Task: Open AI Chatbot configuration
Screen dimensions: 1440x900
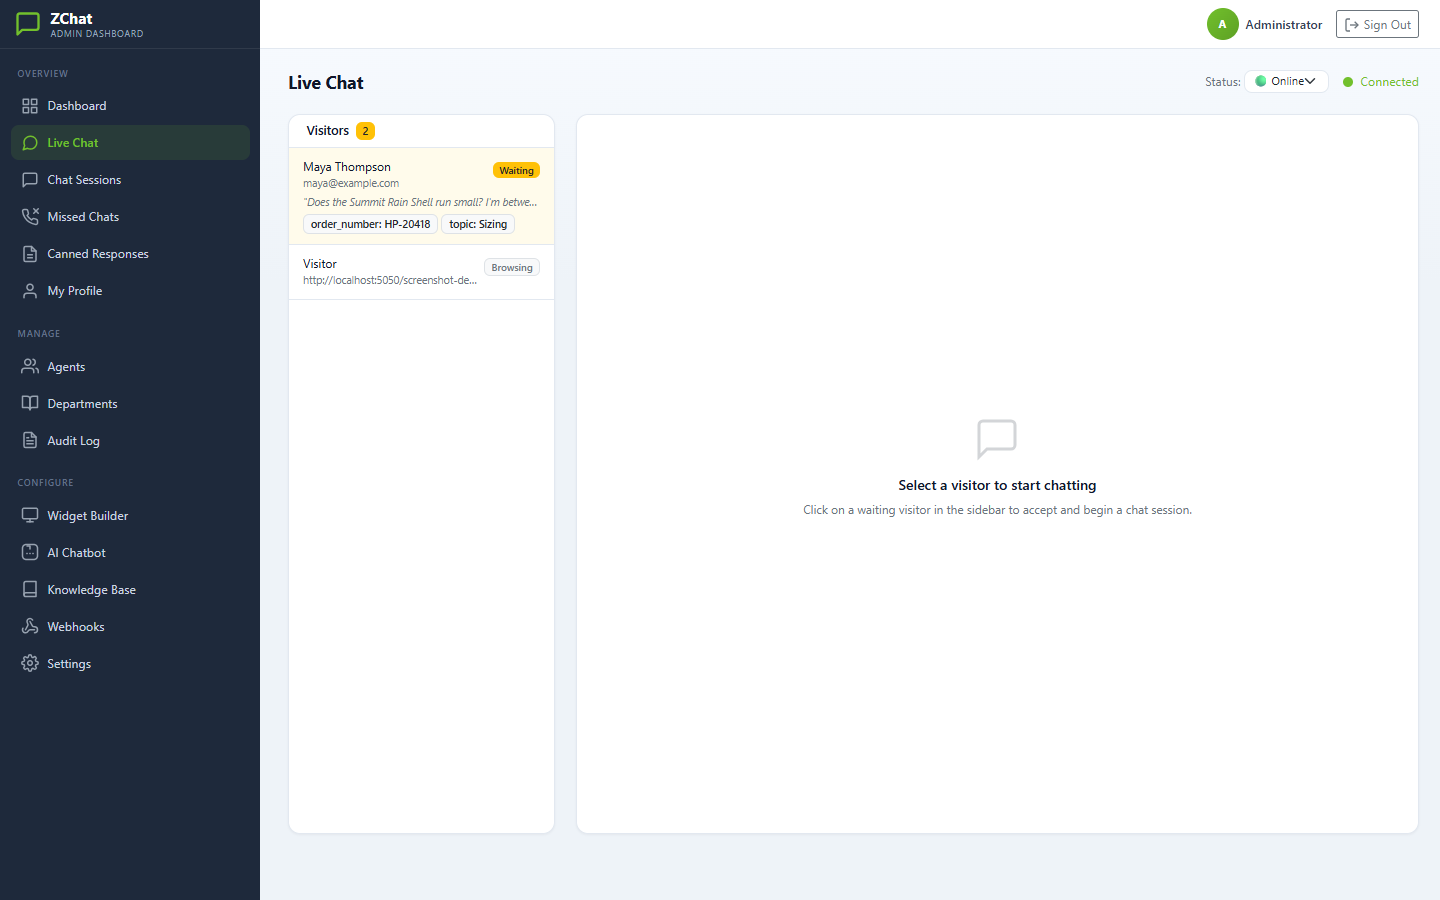Action: point(130,553)
